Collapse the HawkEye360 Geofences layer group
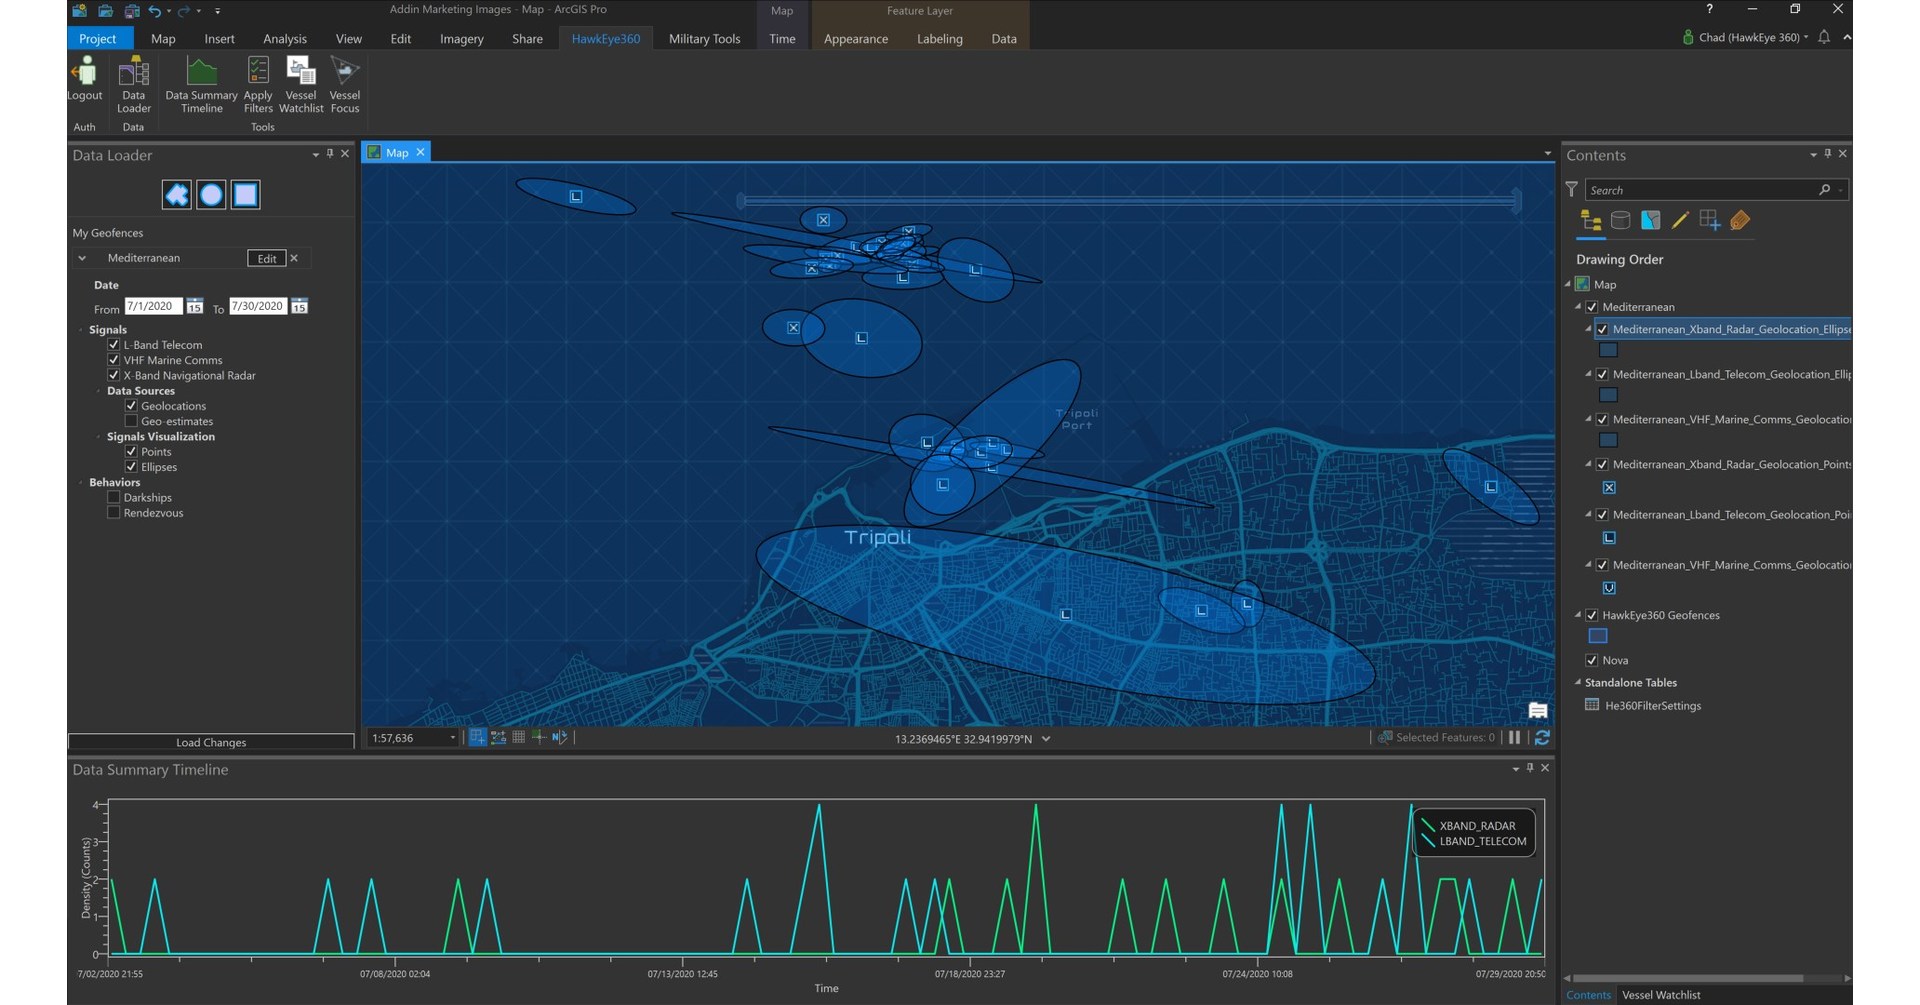The image size is (1920, 1005). (x=1579, y=615)
